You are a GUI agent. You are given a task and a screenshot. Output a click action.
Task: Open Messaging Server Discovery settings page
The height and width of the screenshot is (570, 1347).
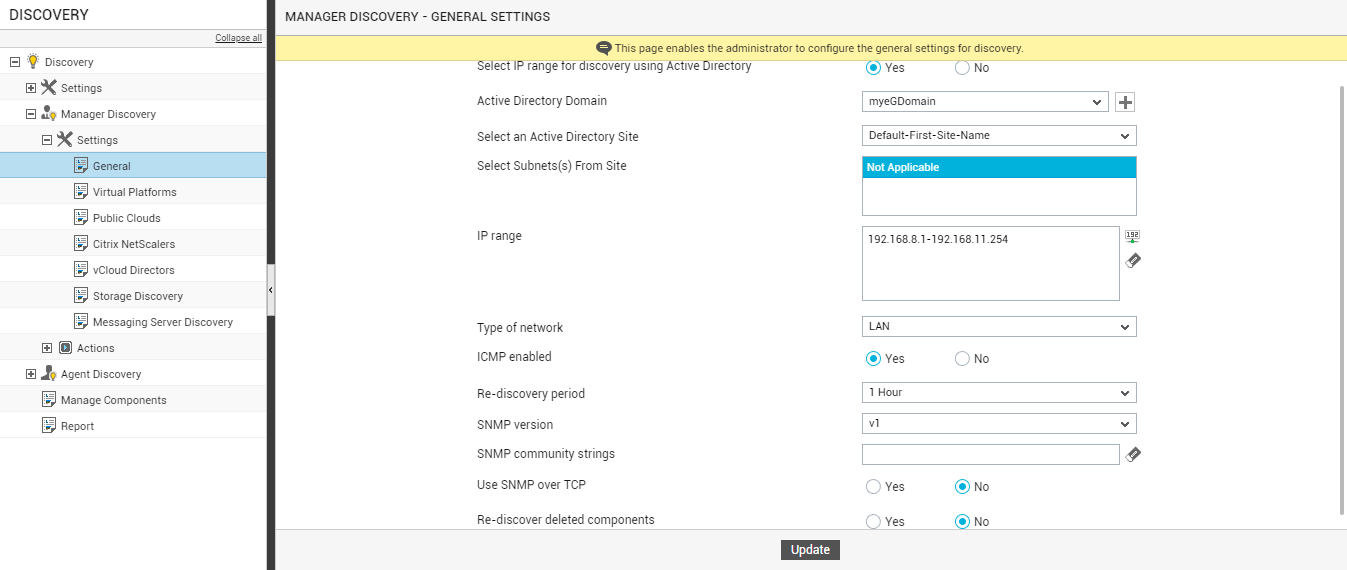(x=163, y=322)
